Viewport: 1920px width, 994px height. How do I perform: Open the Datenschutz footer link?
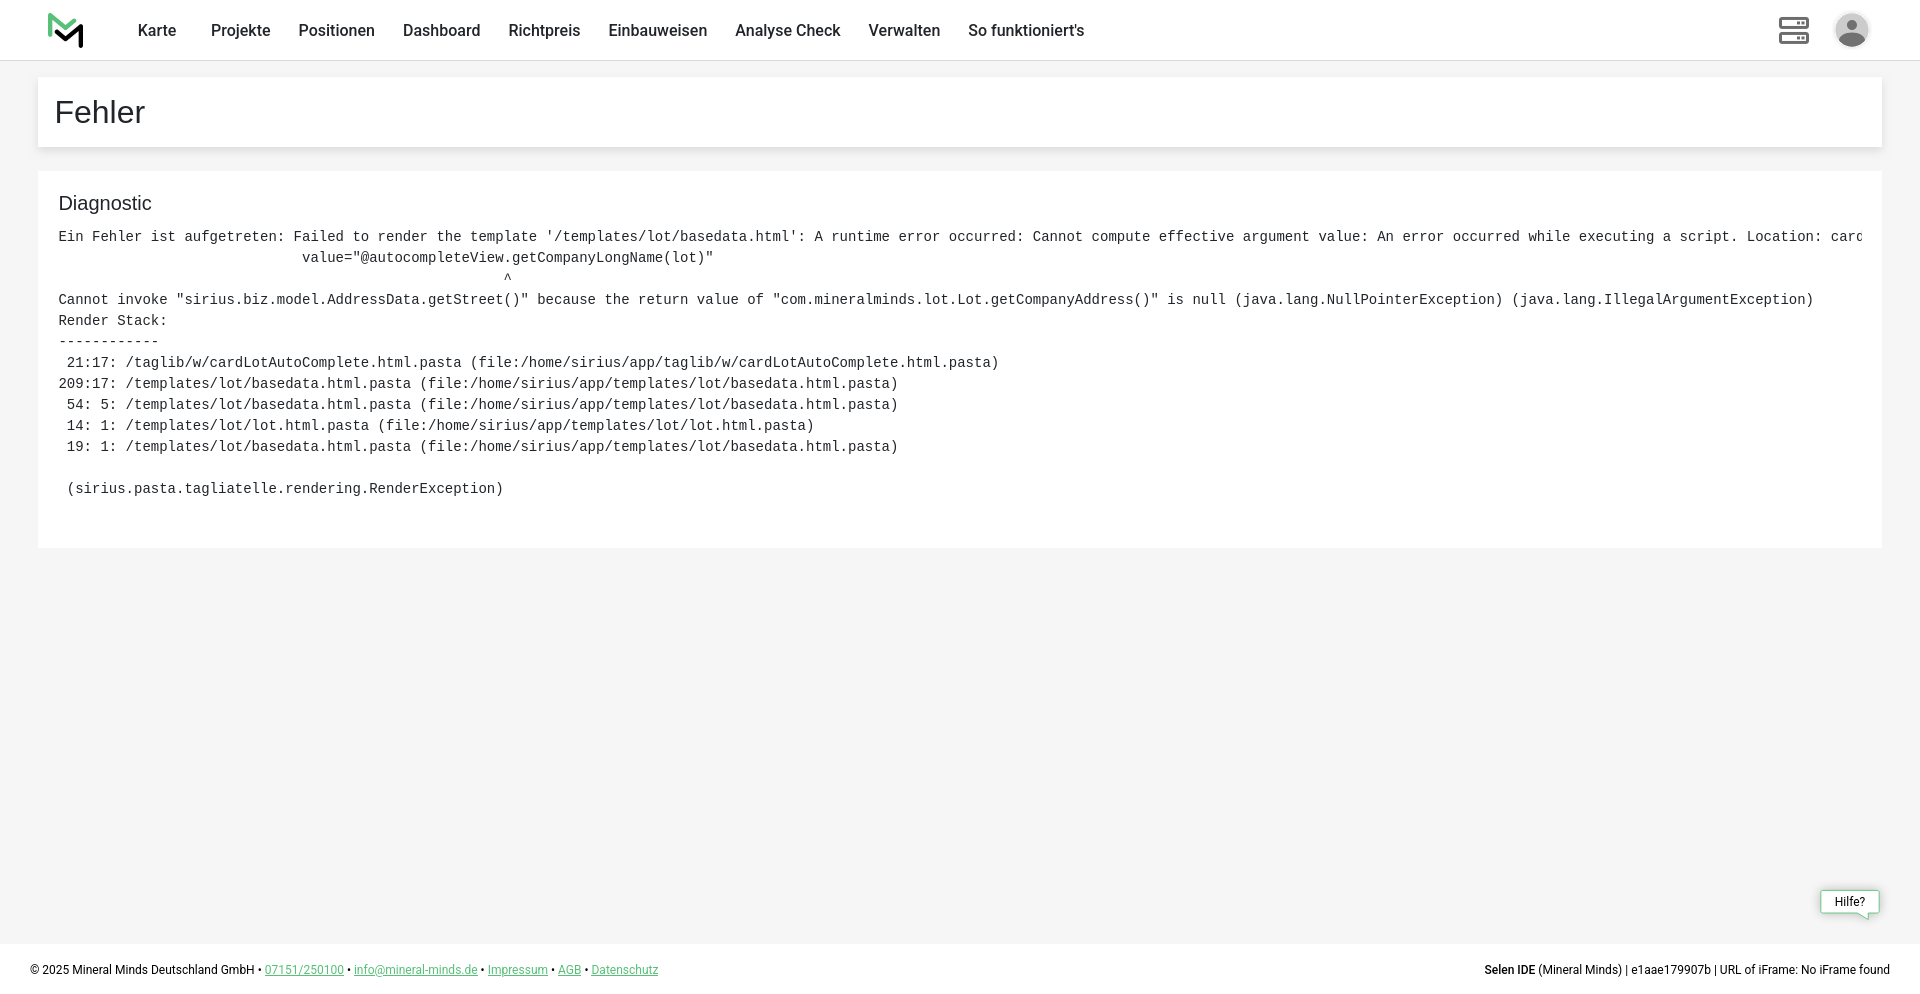[624, 970]
